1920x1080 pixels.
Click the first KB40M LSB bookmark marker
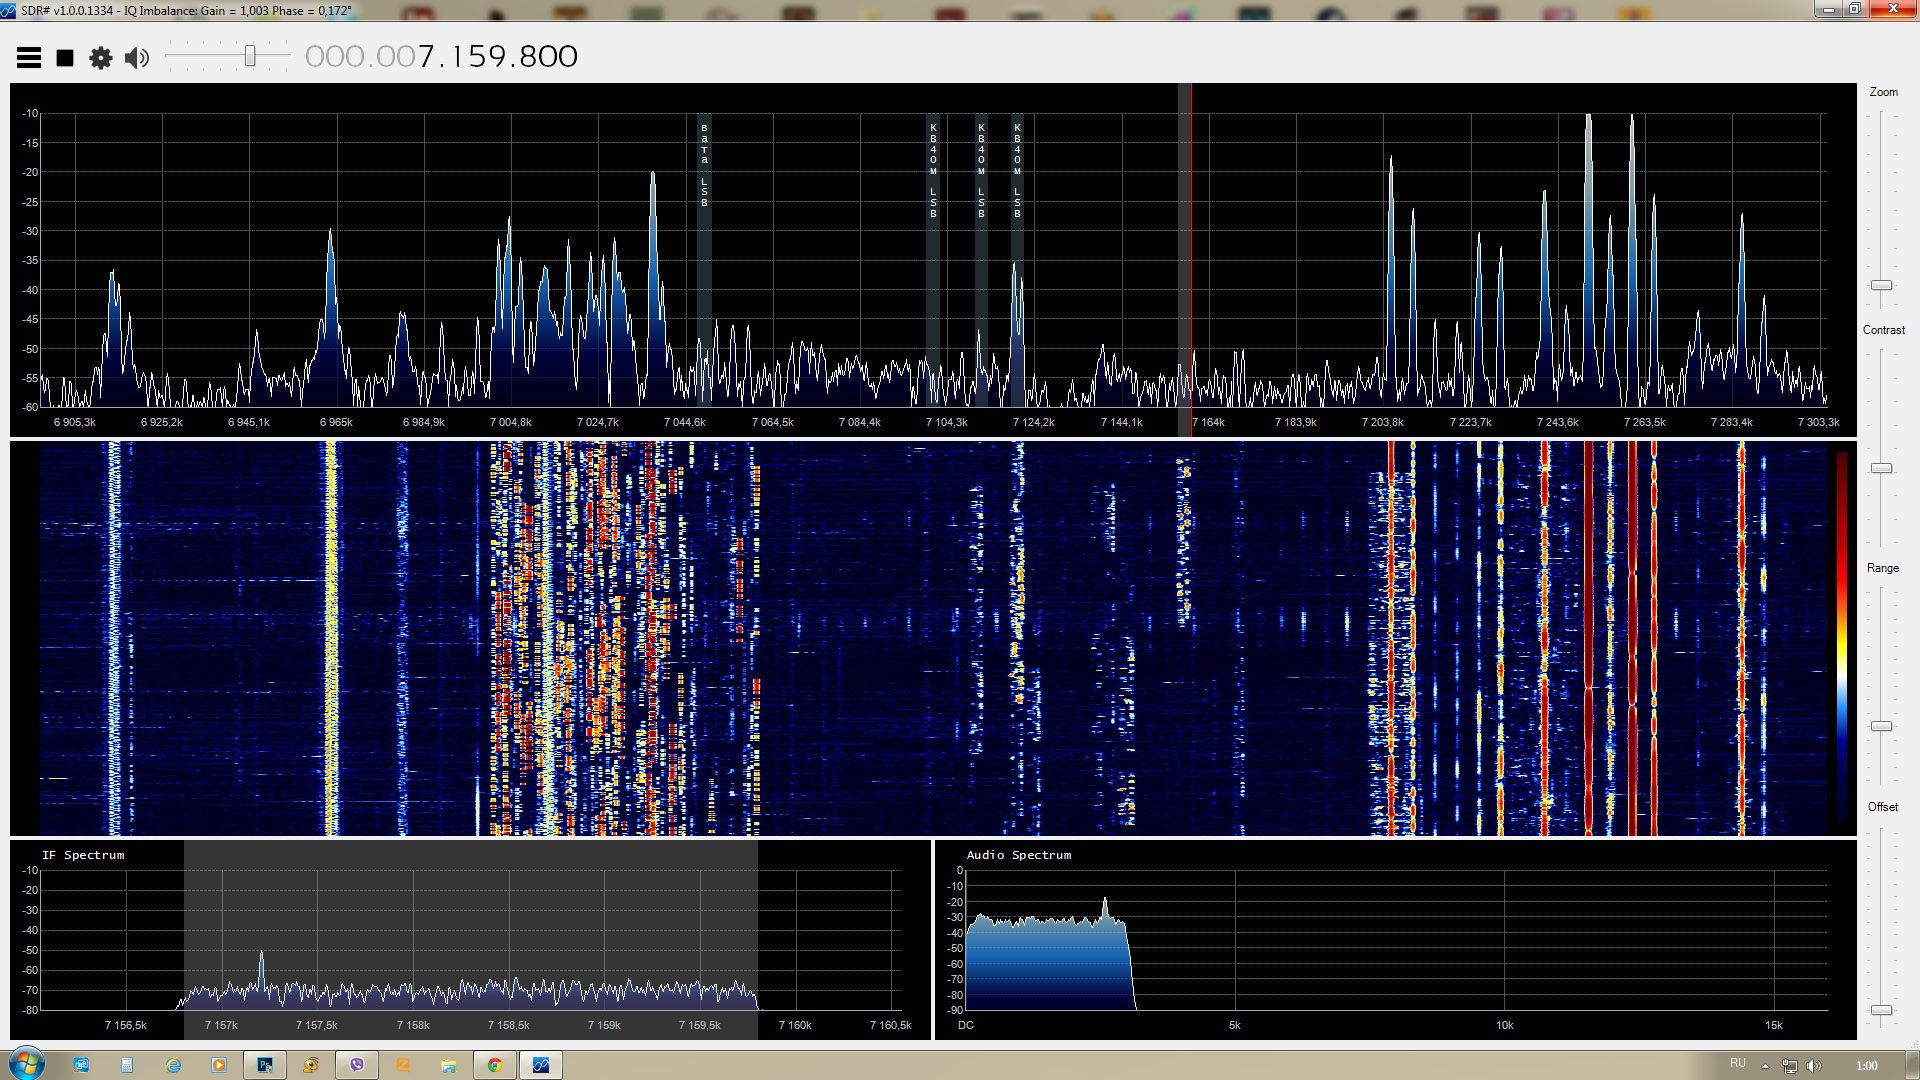click(933, 170)
